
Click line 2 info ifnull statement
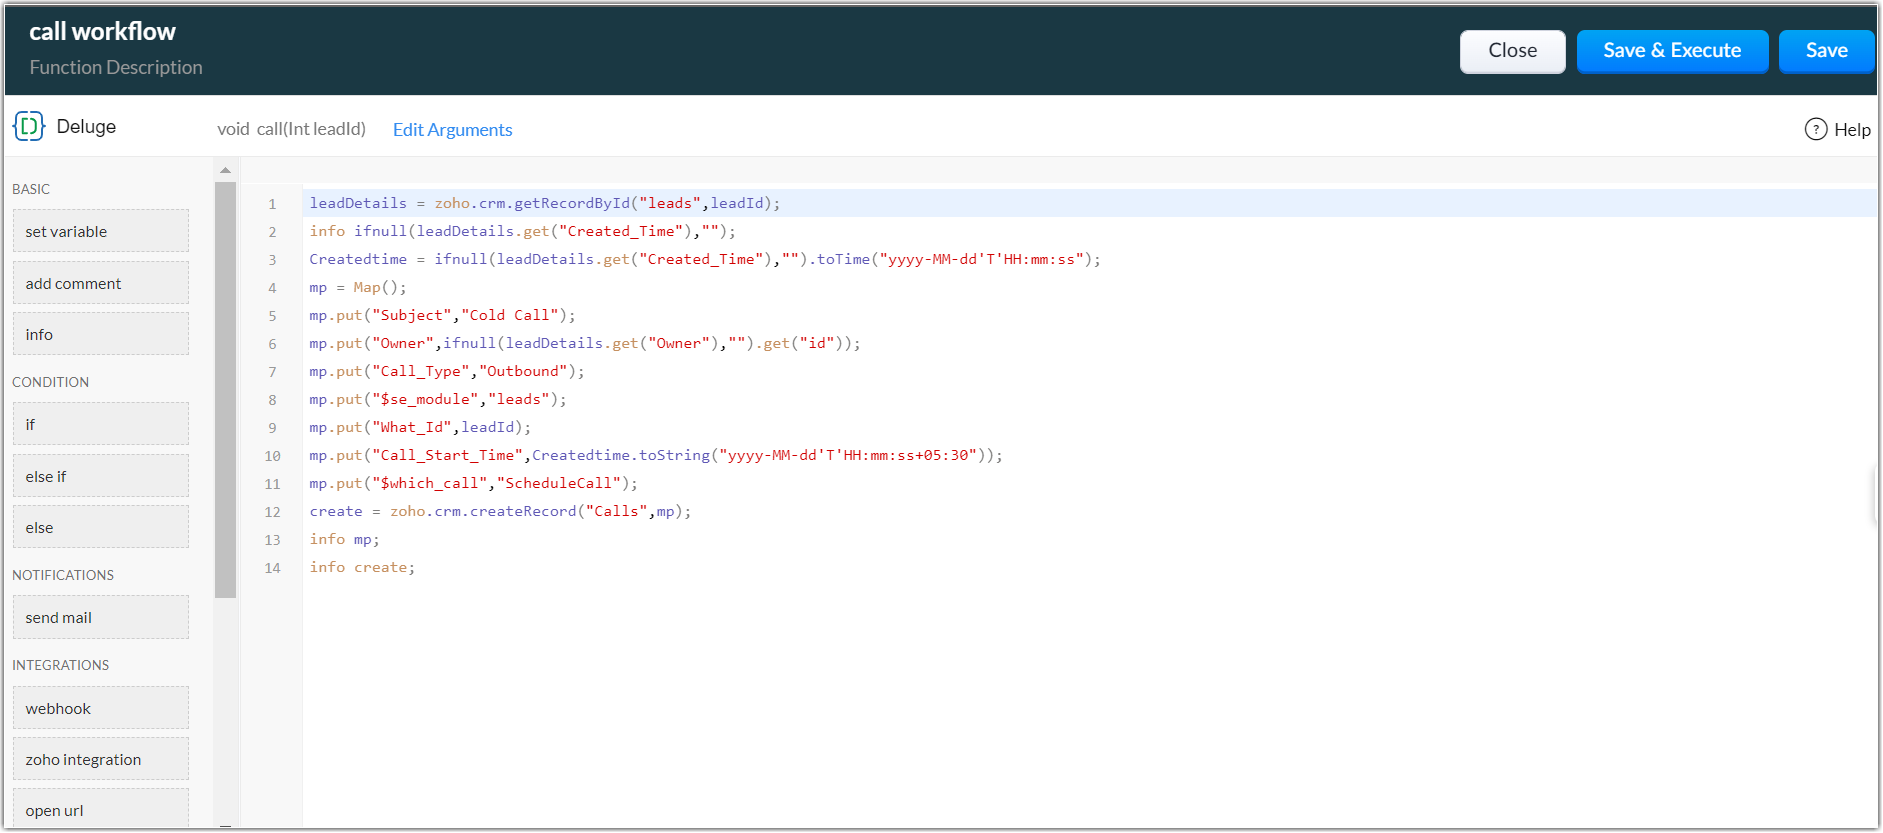[522, 231]
